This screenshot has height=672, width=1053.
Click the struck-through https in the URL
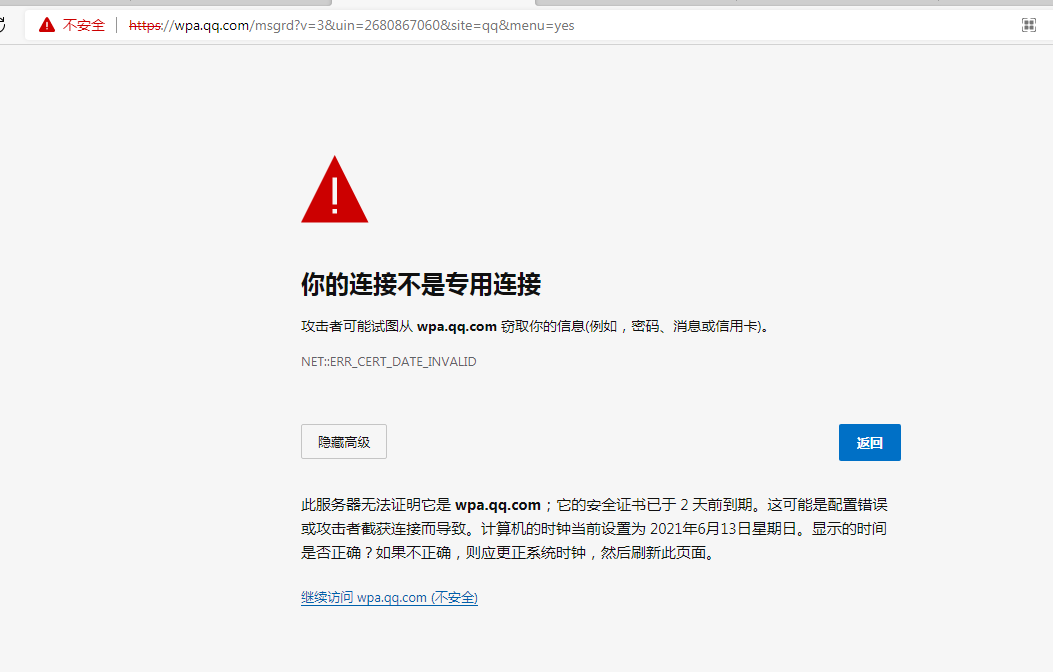pos(145,25)
